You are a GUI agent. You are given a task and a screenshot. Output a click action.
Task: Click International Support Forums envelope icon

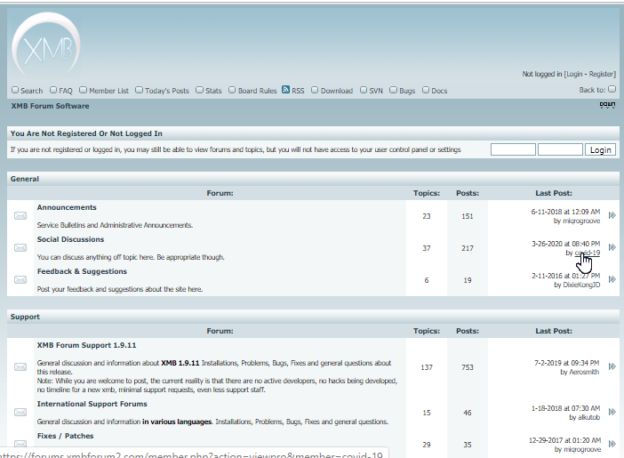point(20,412)
